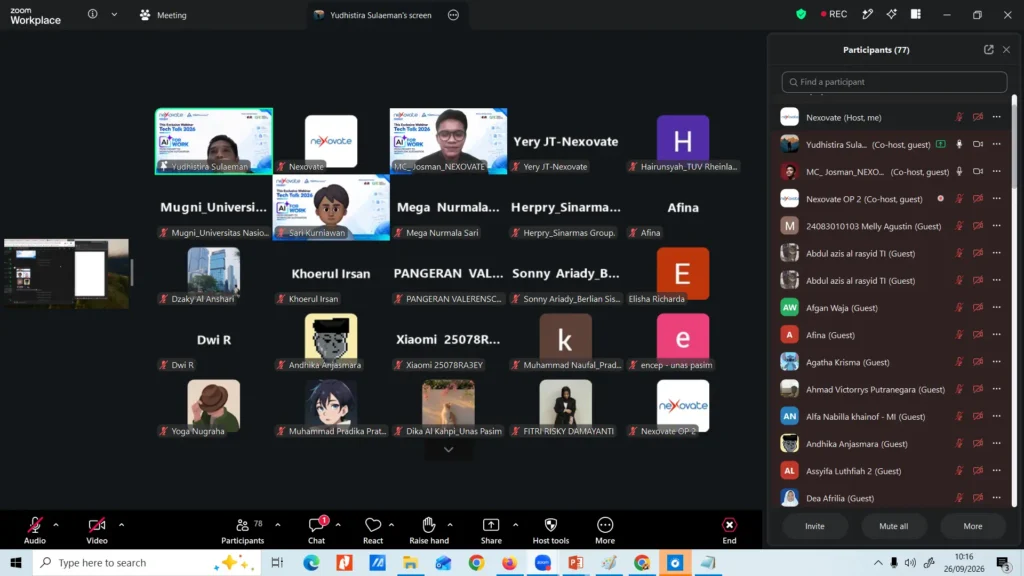Open the Participants list from the toolbar
The width and height of the screenshot is (1024, 576).
click(242, 530)
